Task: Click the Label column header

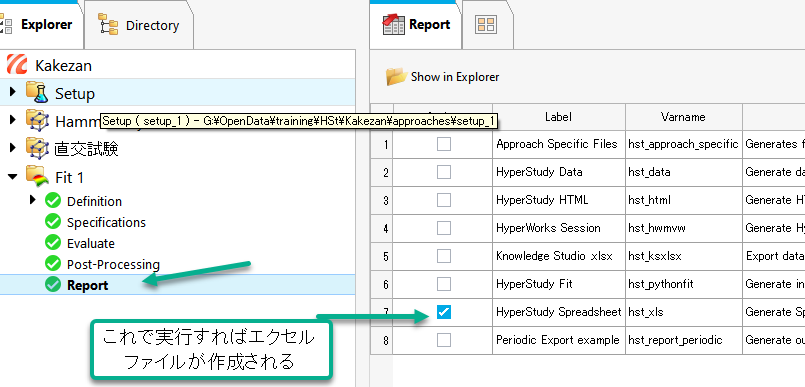Action: 559,117
